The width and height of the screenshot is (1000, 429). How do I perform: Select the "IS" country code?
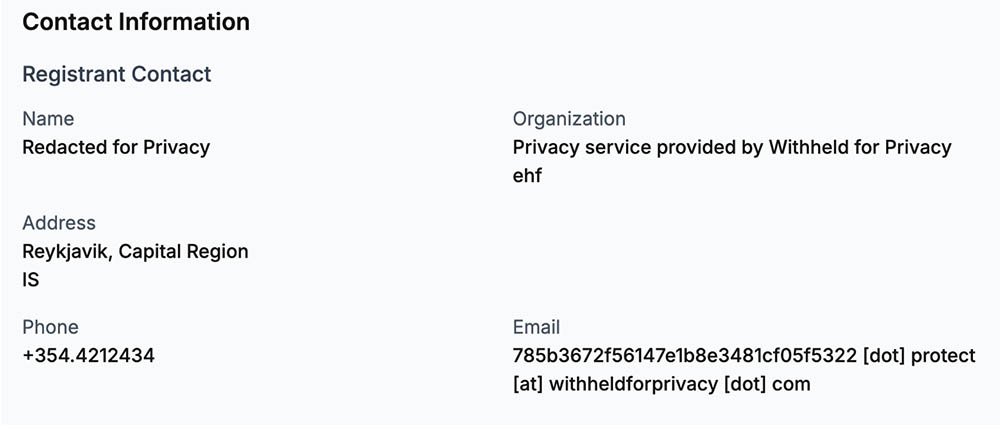[x=31, y=280]
